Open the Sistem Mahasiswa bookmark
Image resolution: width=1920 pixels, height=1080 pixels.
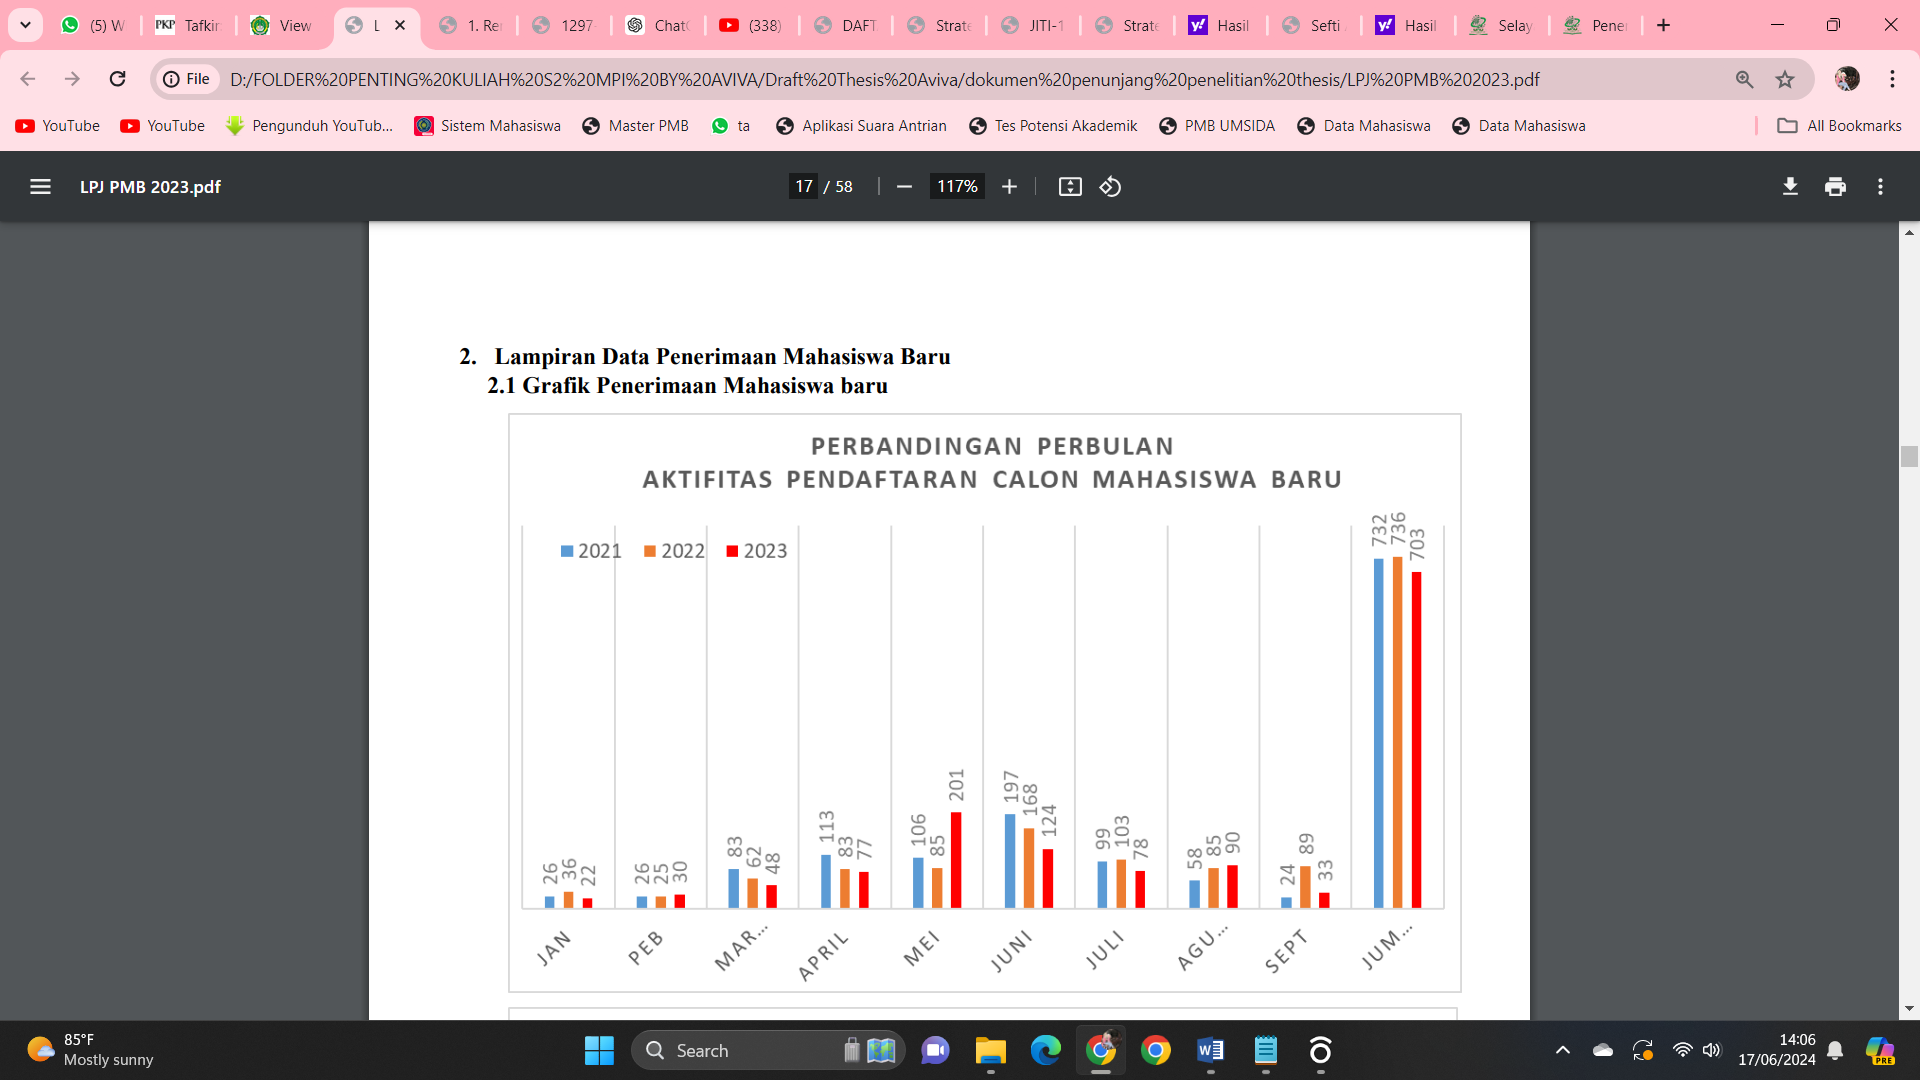(488, 126)
